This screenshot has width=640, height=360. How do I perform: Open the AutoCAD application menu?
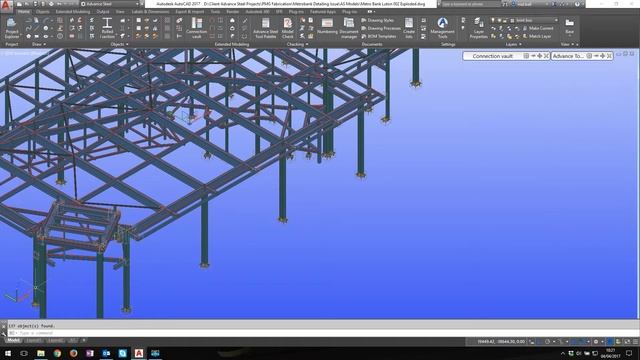(x=6, y=5)
